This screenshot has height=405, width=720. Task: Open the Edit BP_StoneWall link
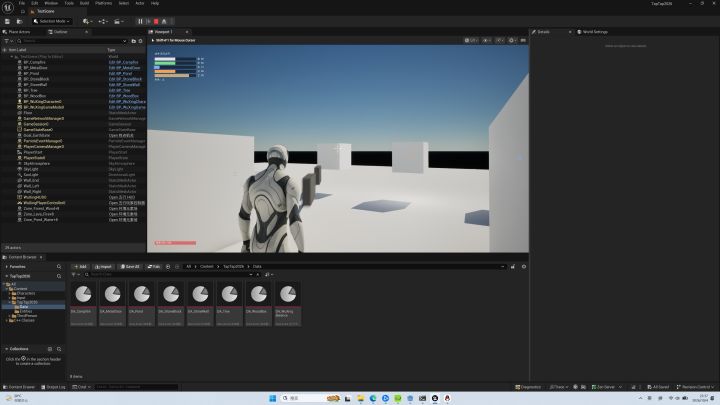click(124, 84)
